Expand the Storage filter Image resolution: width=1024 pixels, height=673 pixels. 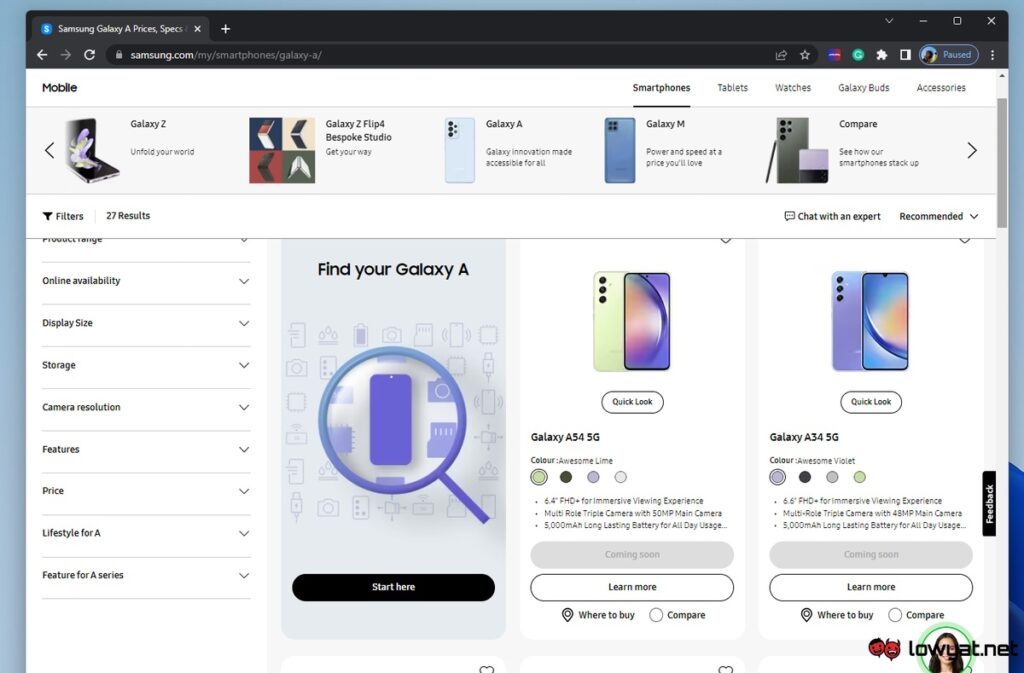coord(146,366)
